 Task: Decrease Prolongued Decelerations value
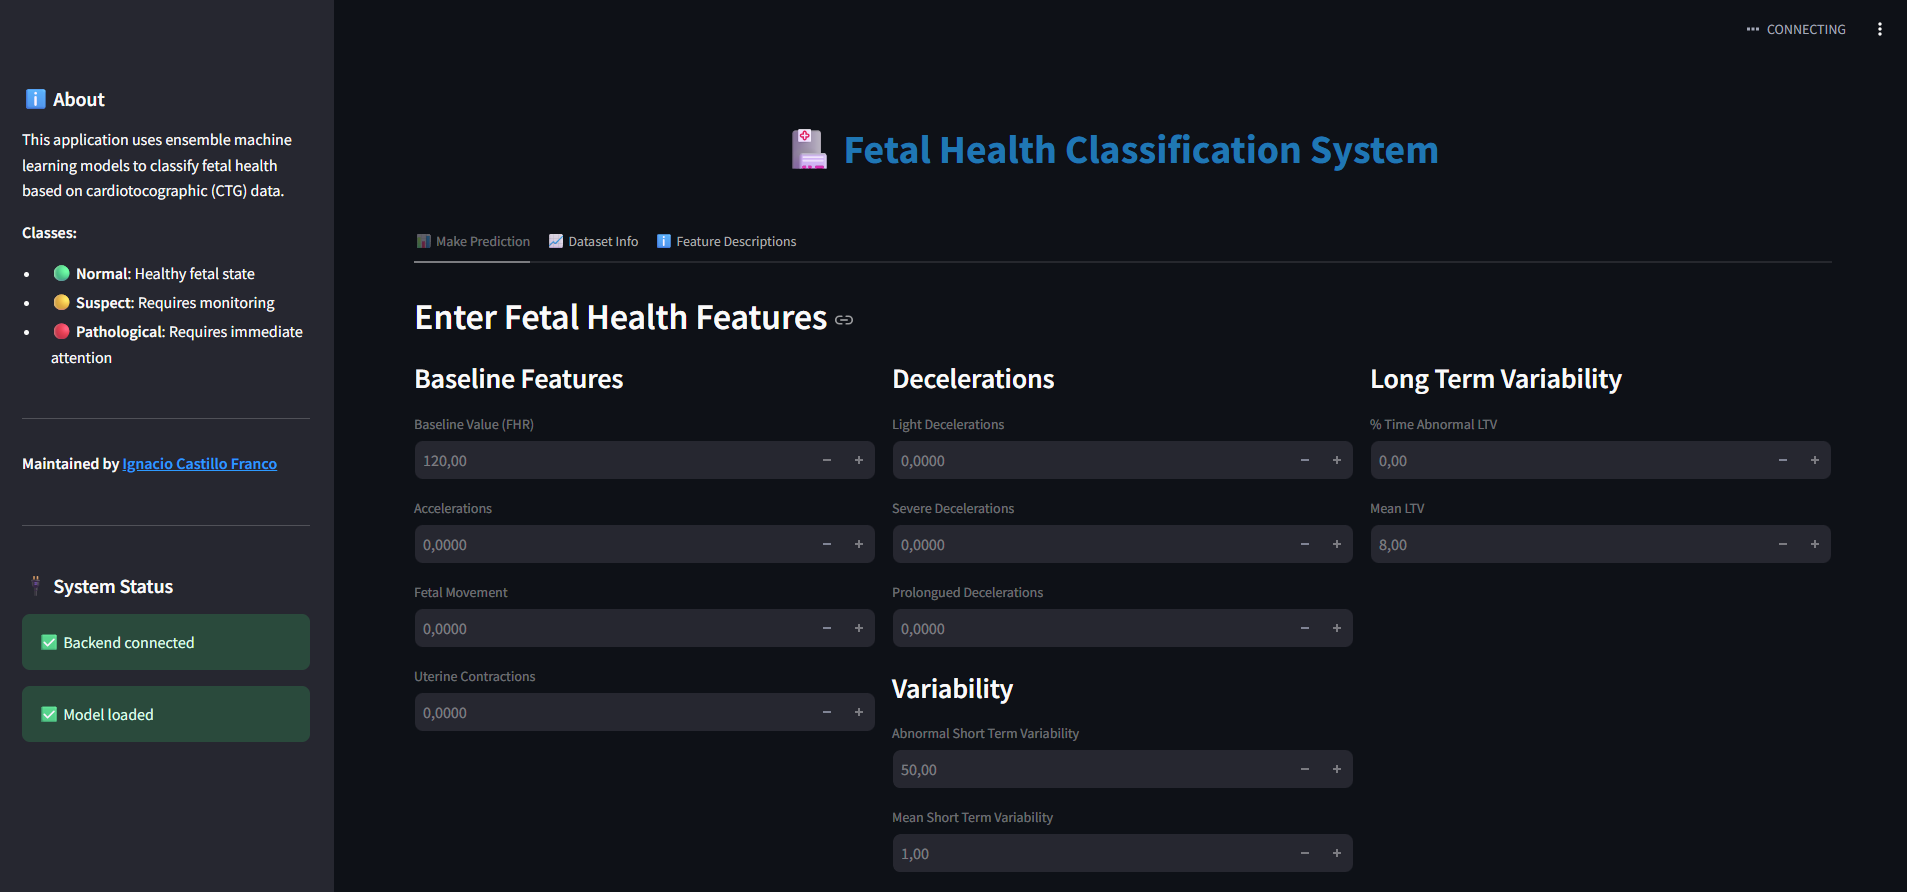click(x=1305, y=628)
